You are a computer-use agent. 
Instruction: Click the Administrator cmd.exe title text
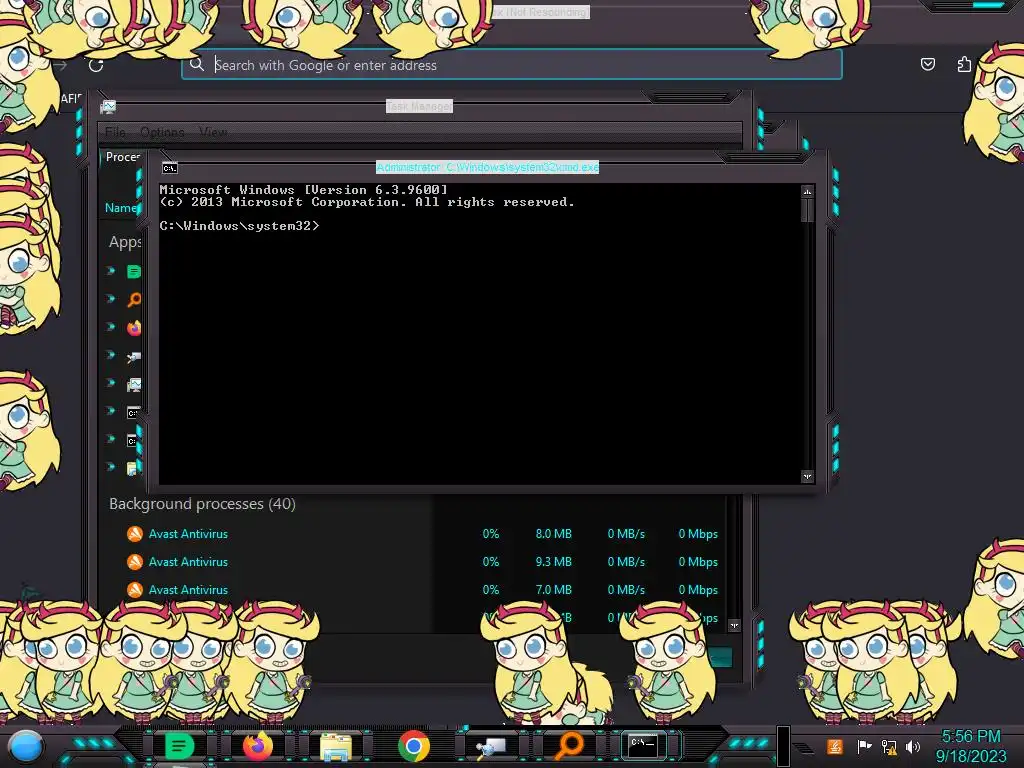(487, 167)
